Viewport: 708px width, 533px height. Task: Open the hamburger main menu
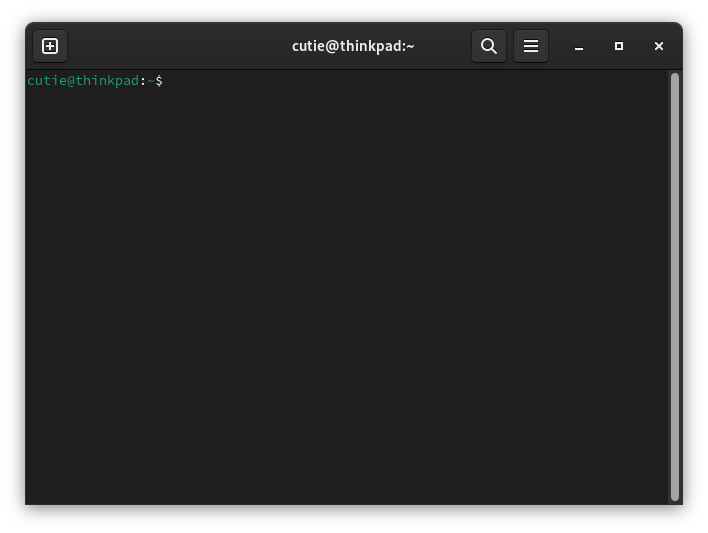click(x=531, y=46)
